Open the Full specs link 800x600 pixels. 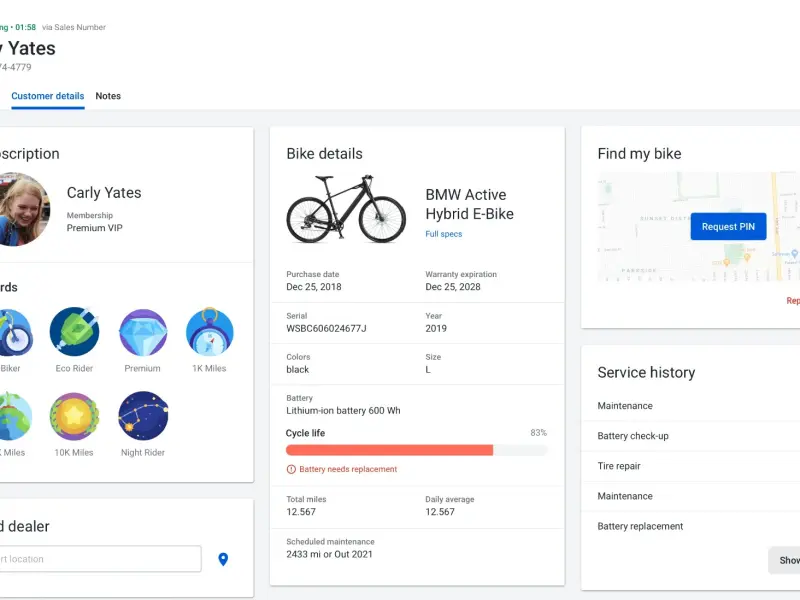[444, 234]
